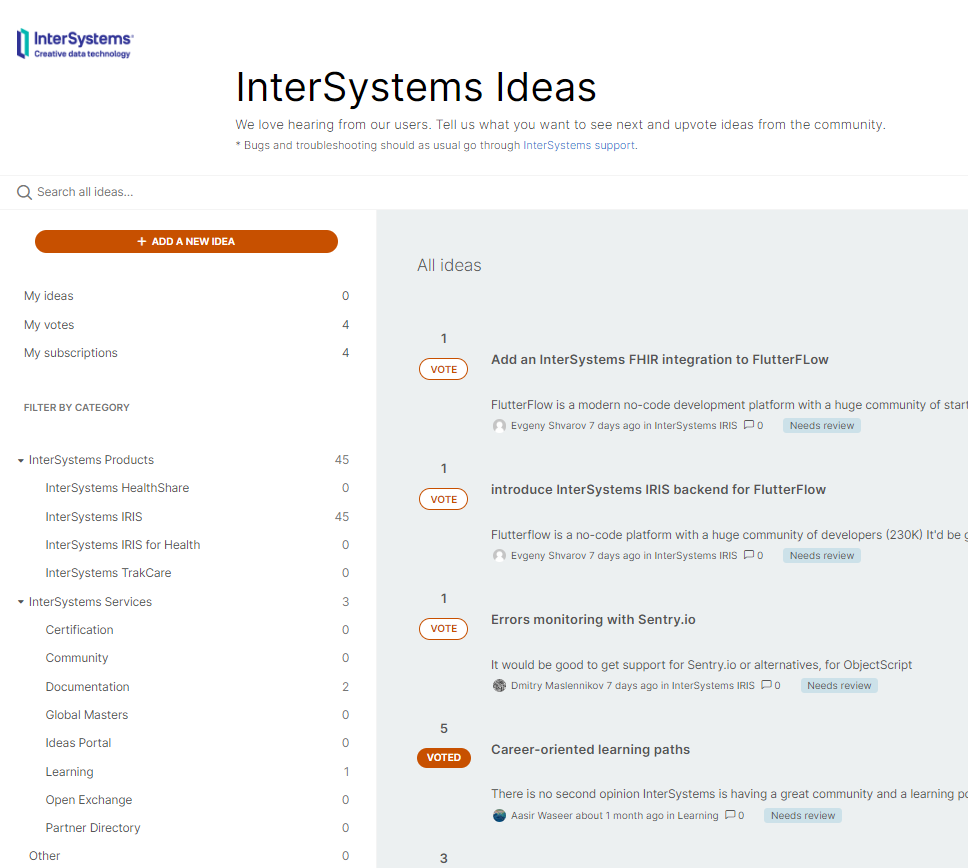Open comments icon on Sentry.io idea
The height and width of the screenshot is (868, 968).
click(766, 685)
